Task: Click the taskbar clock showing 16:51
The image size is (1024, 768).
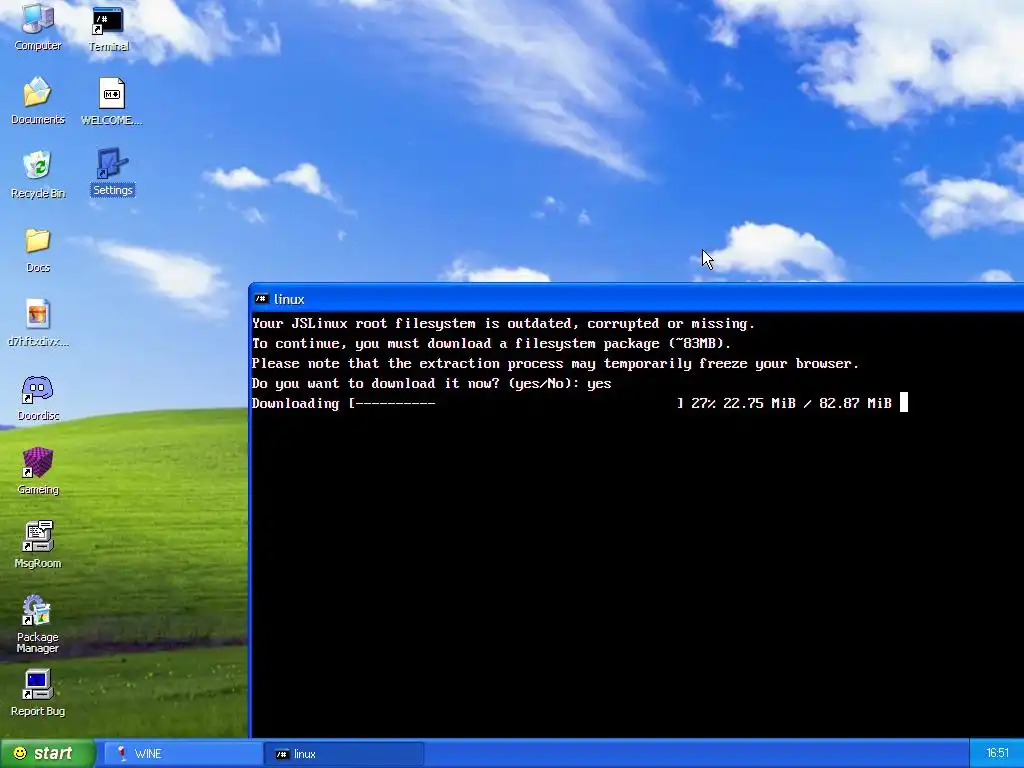Action: 997,753
